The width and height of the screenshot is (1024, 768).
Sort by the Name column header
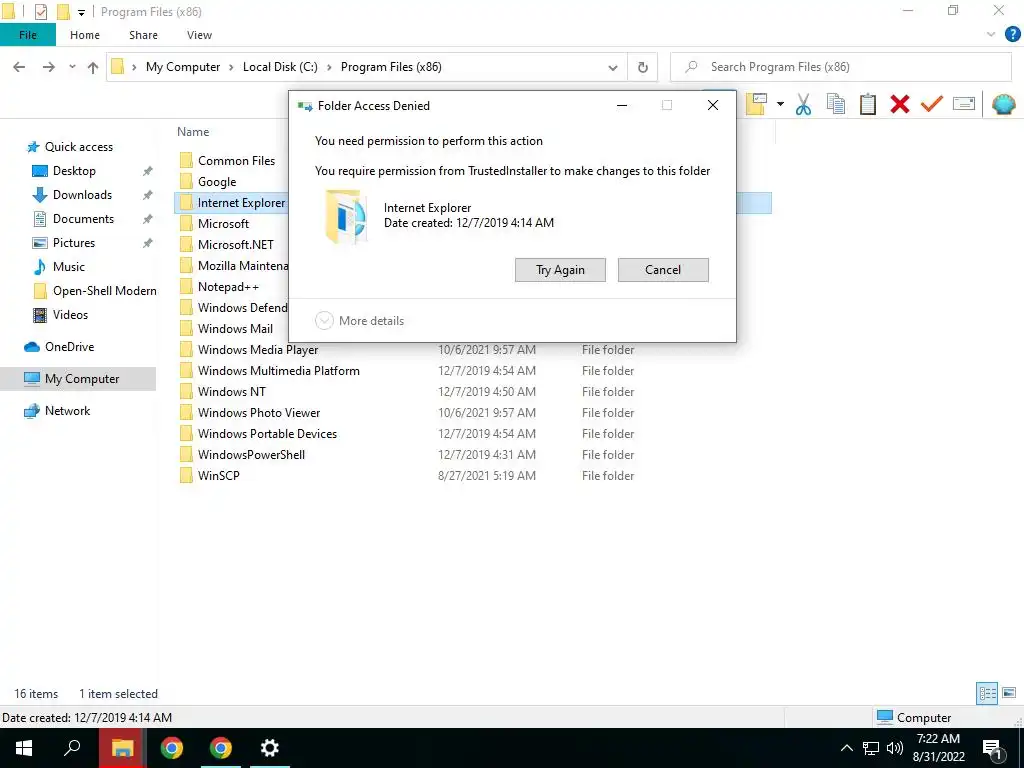coord(193,132)
